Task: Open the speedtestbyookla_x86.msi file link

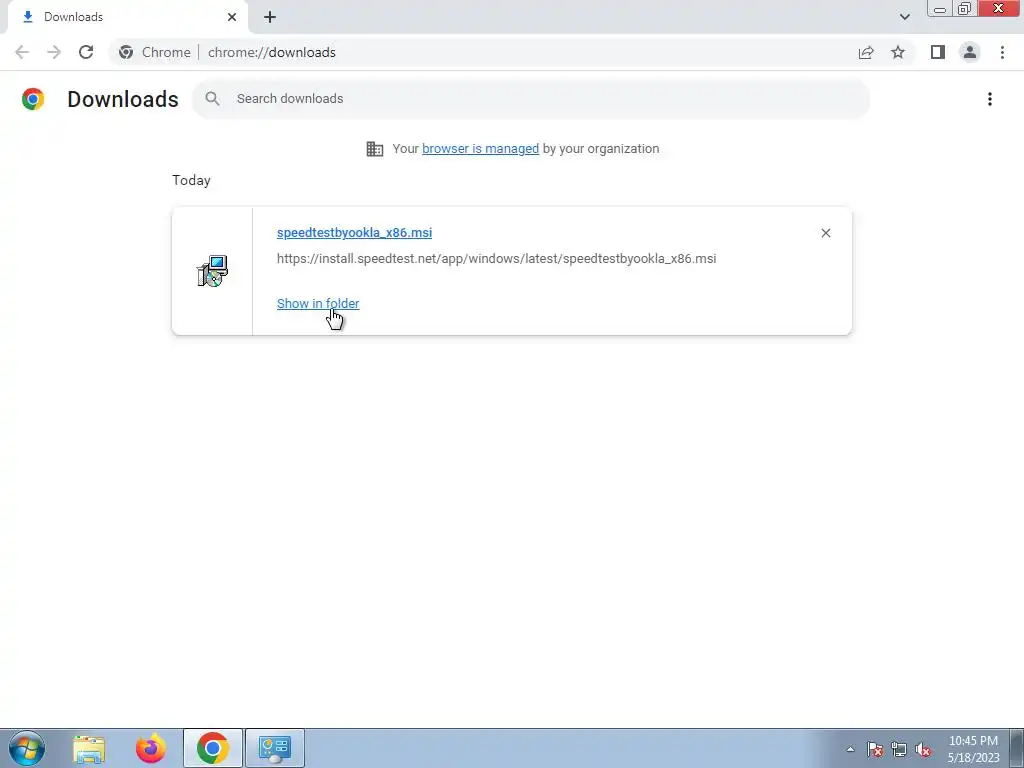Action: (x=355, y=232)
